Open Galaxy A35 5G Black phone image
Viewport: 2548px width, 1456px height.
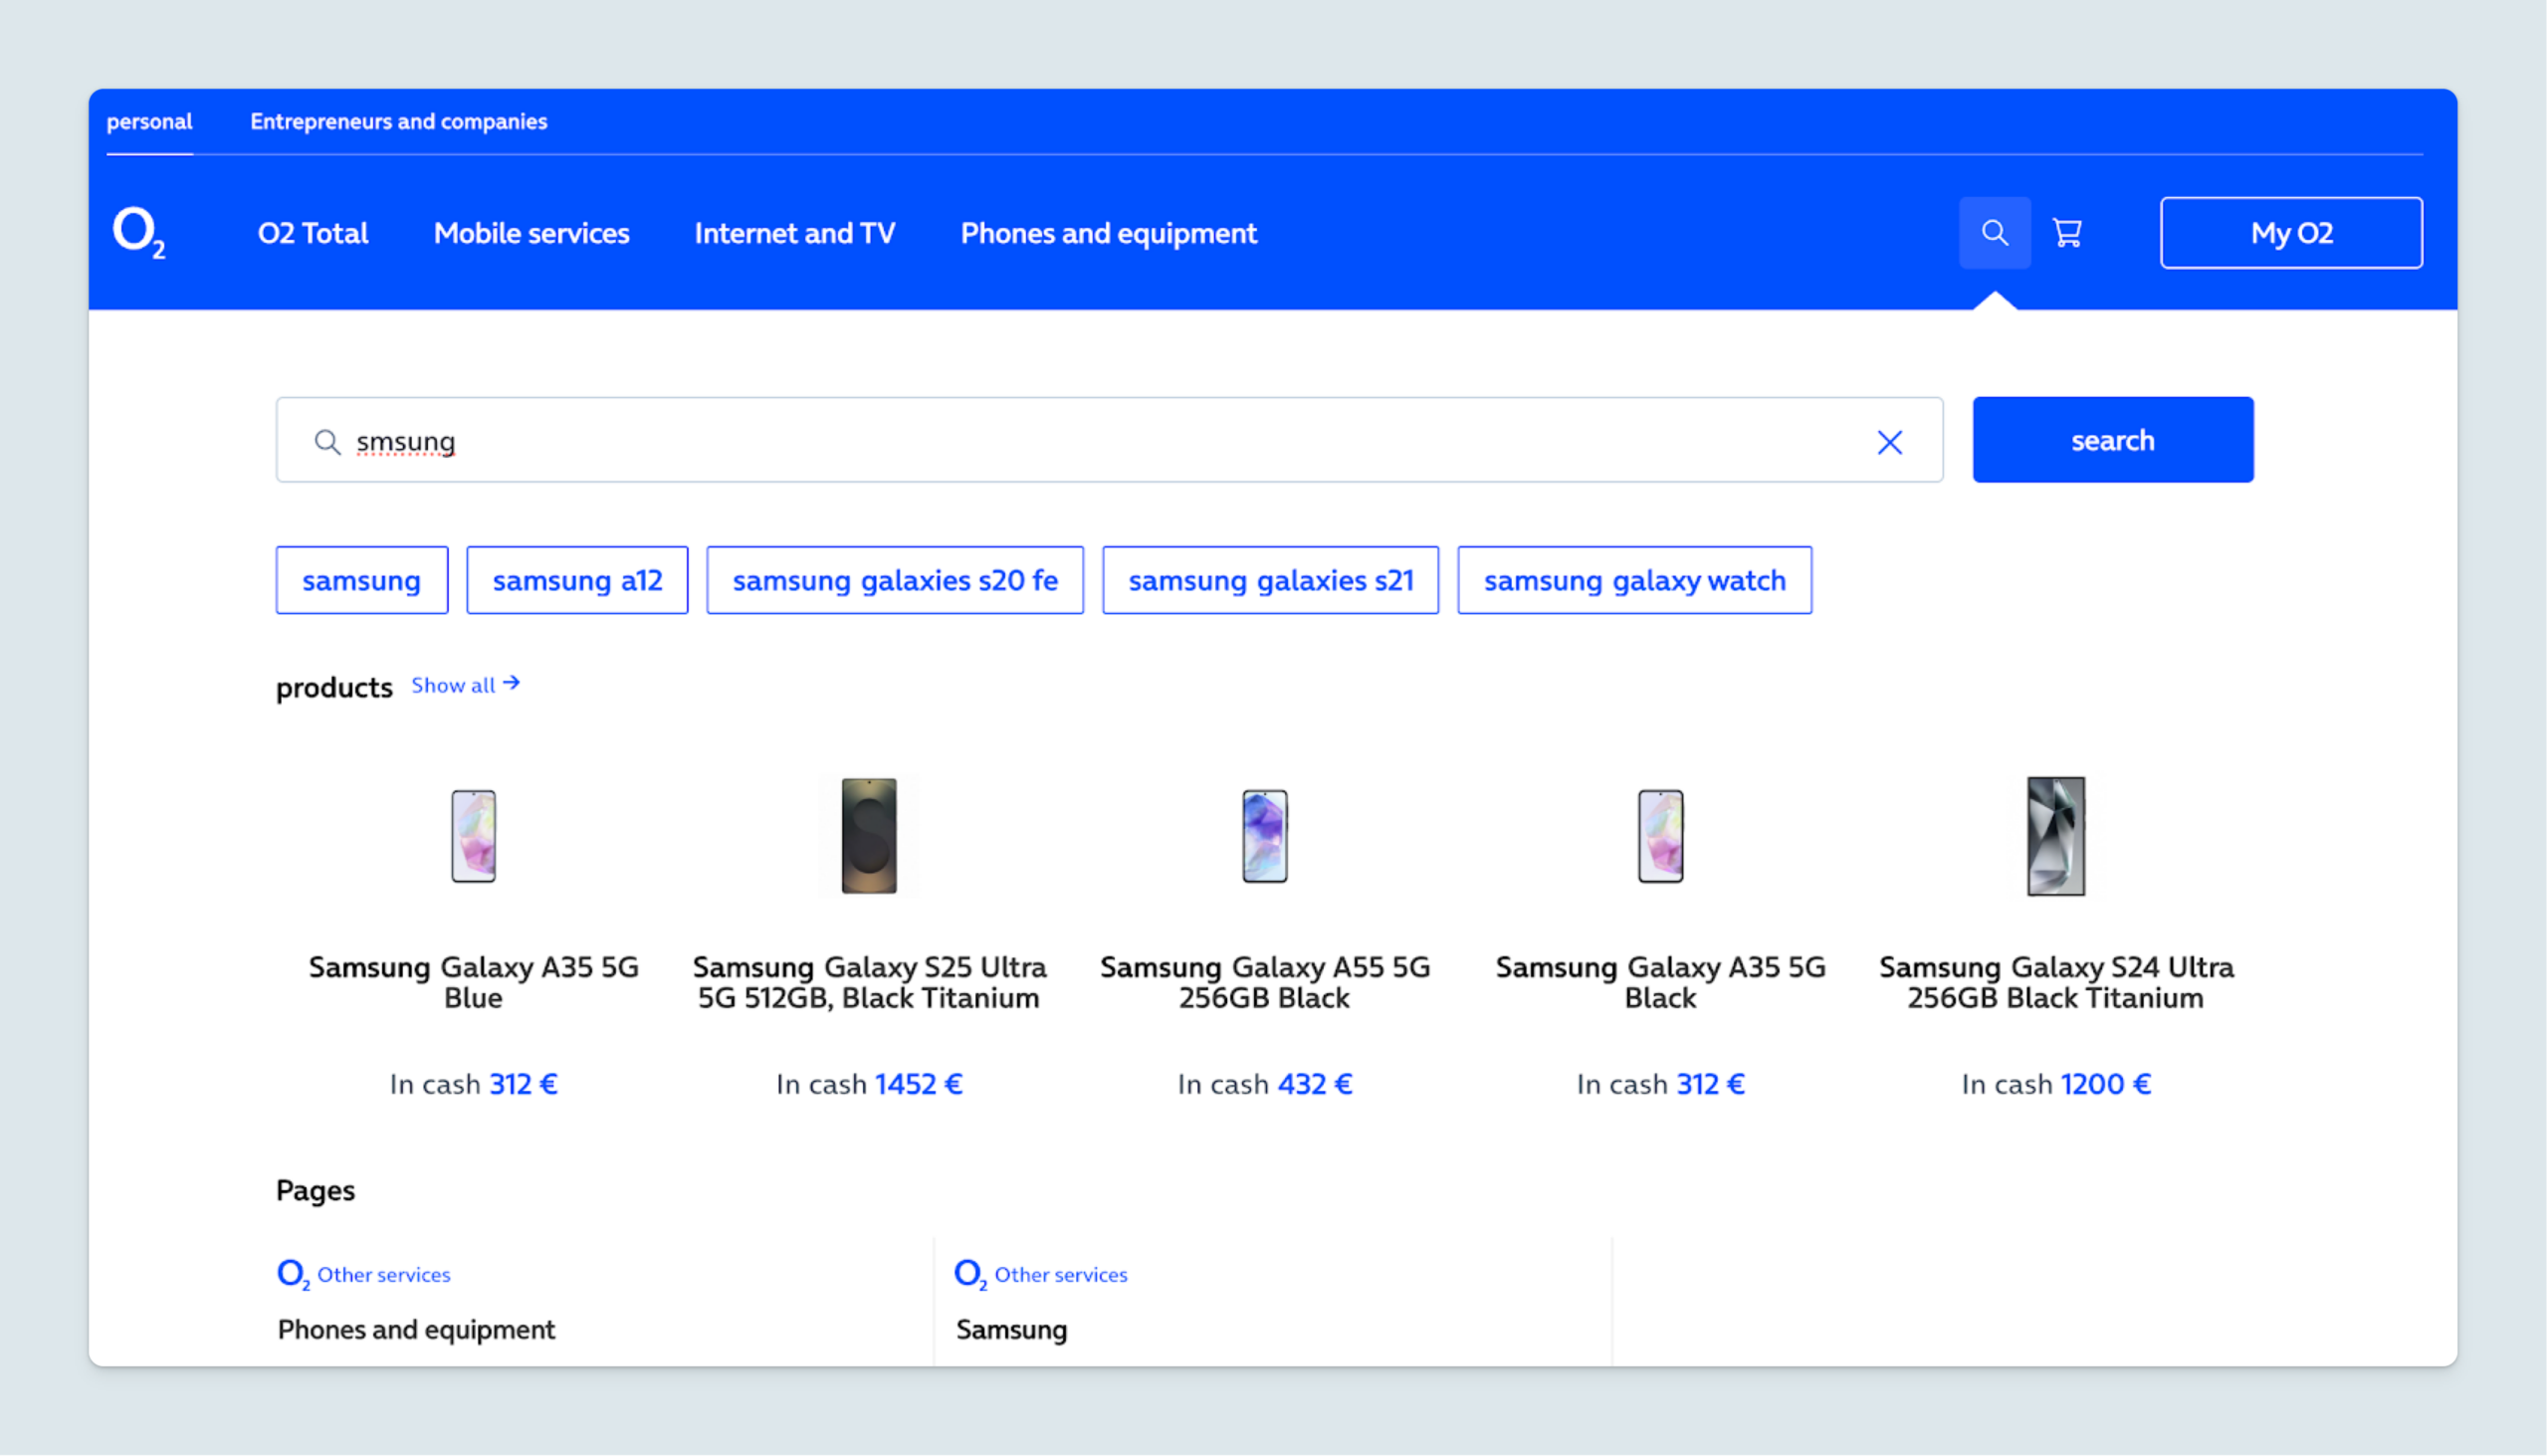pos(1661,836)
